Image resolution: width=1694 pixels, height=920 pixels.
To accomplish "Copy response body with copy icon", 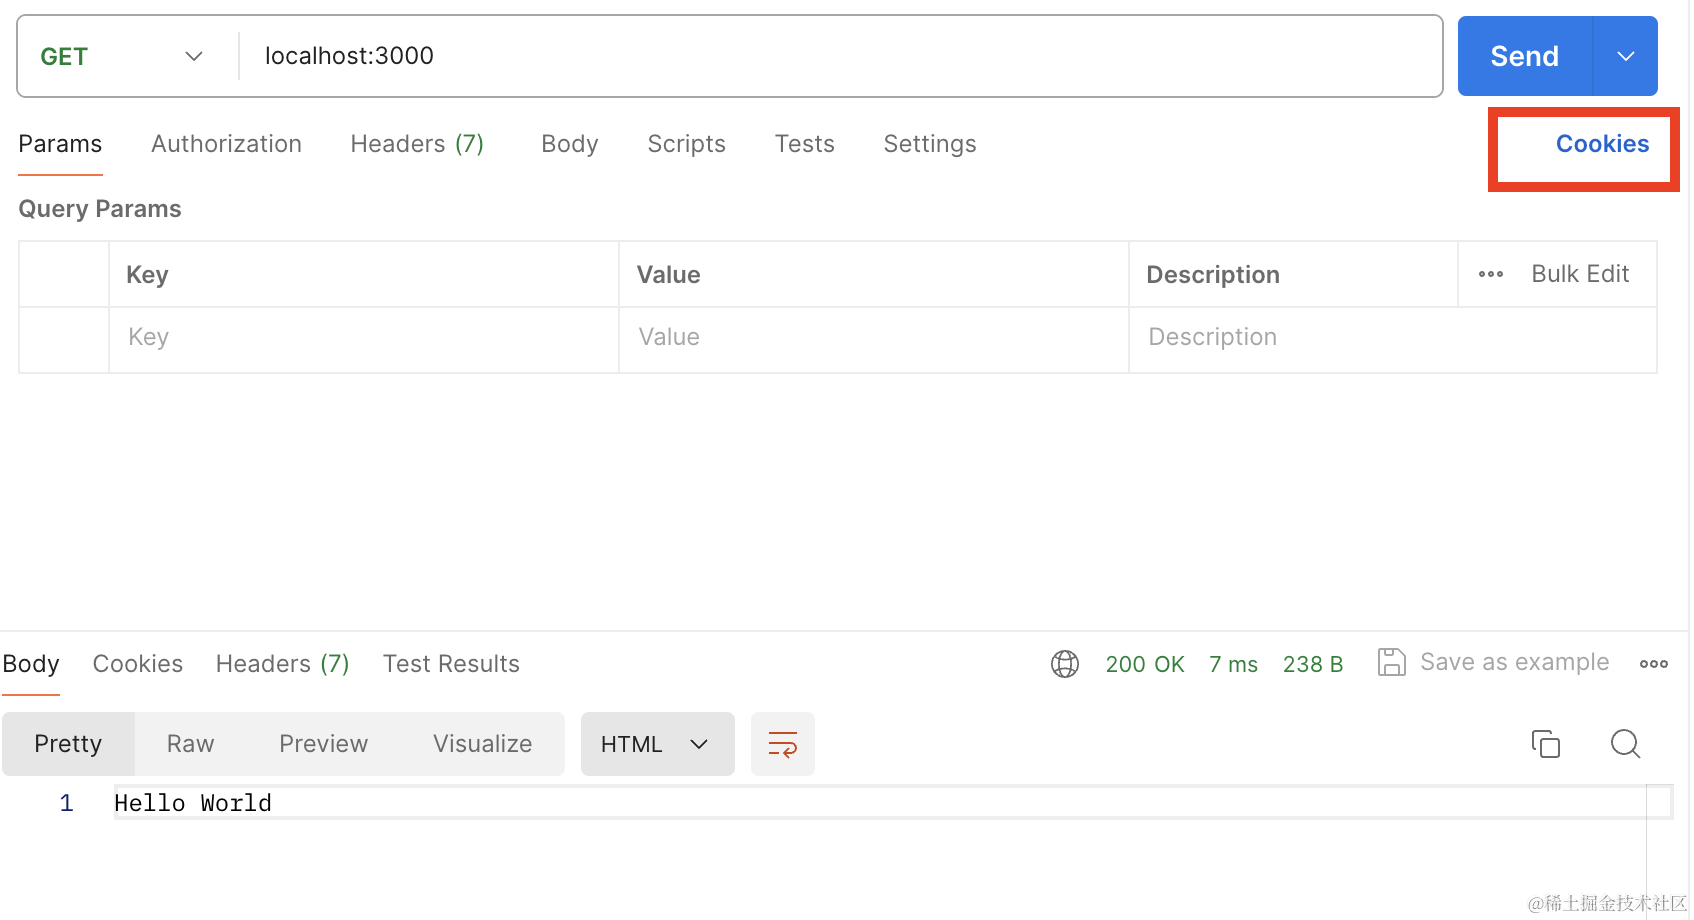I will (1545, 744).
